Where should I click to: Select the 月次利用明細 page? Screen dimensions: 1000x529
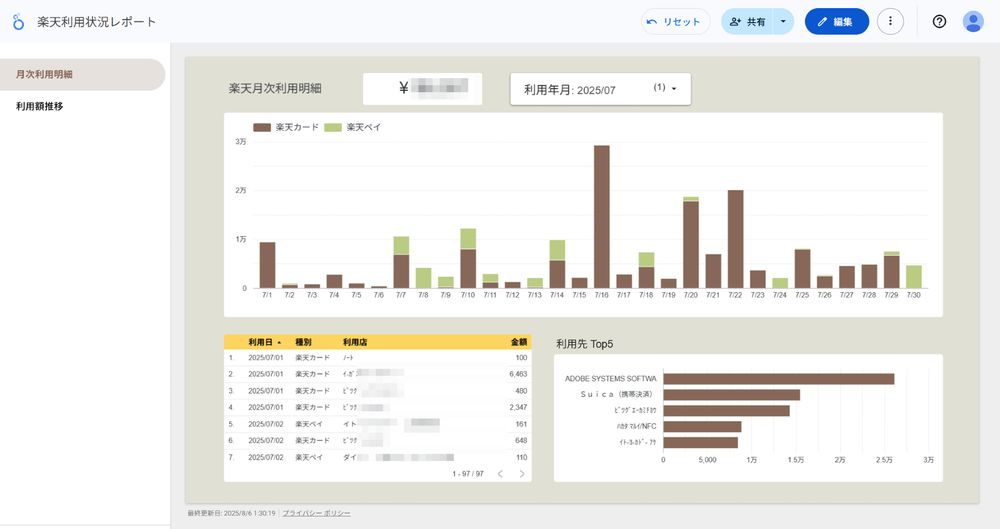pyautogui.click(x=82, y=75)
